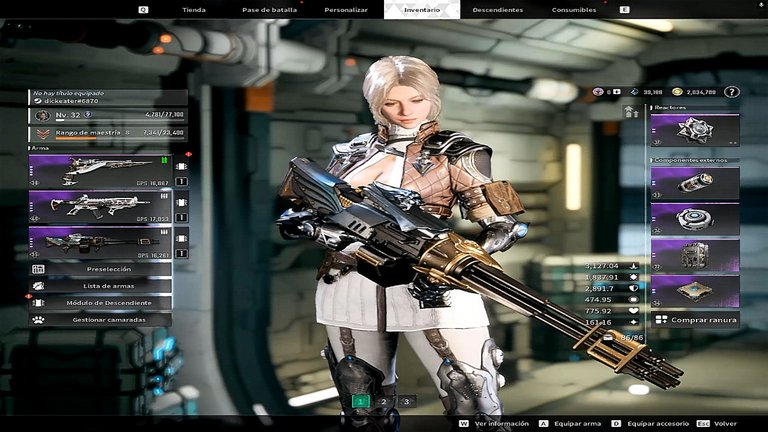
Task: Select the equipped Reactor slot
Action: tap(695, 130)
